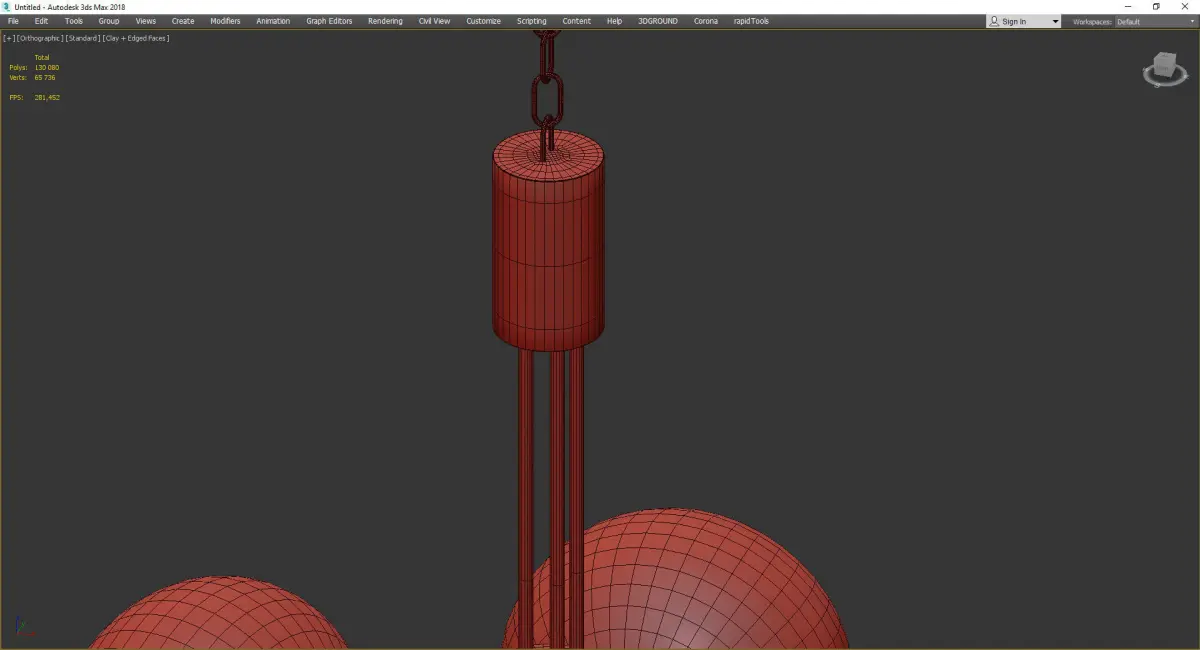Open the 3DGROUND menu
1200x650 pixels.
point(657,21)
